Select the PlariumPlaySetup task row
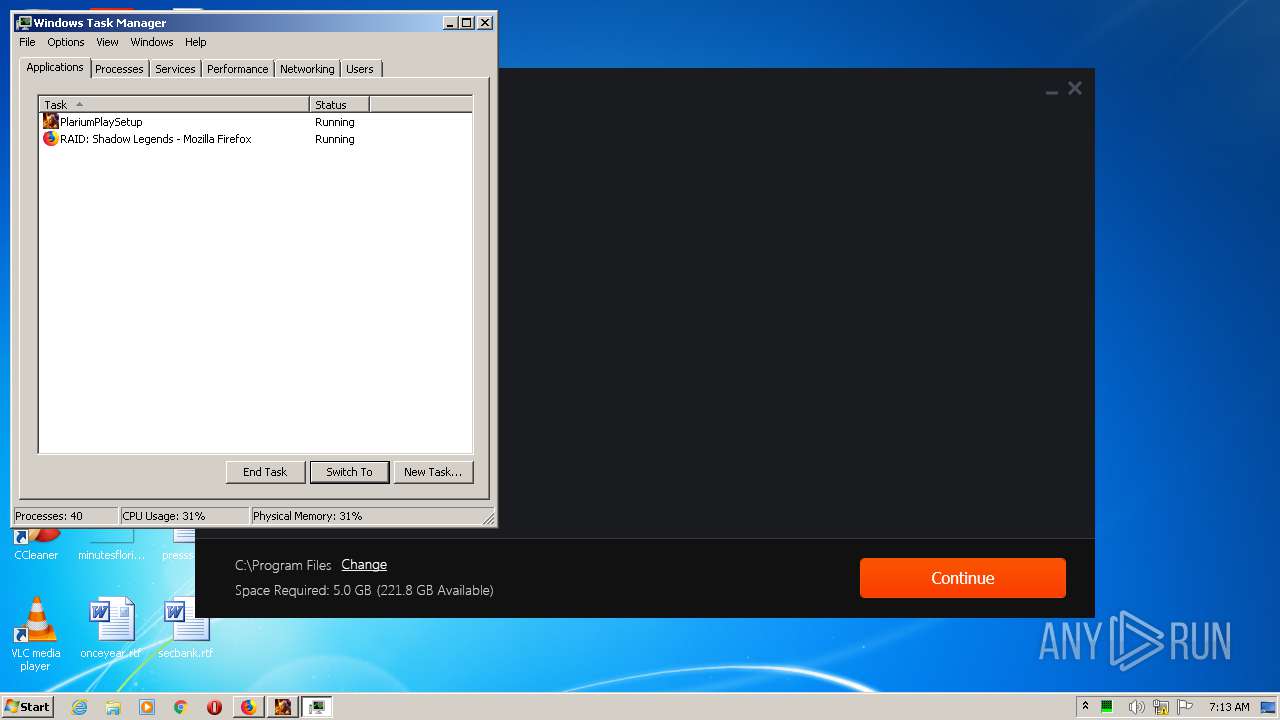Screen dimensions: 1280x720 pos(255,122)
